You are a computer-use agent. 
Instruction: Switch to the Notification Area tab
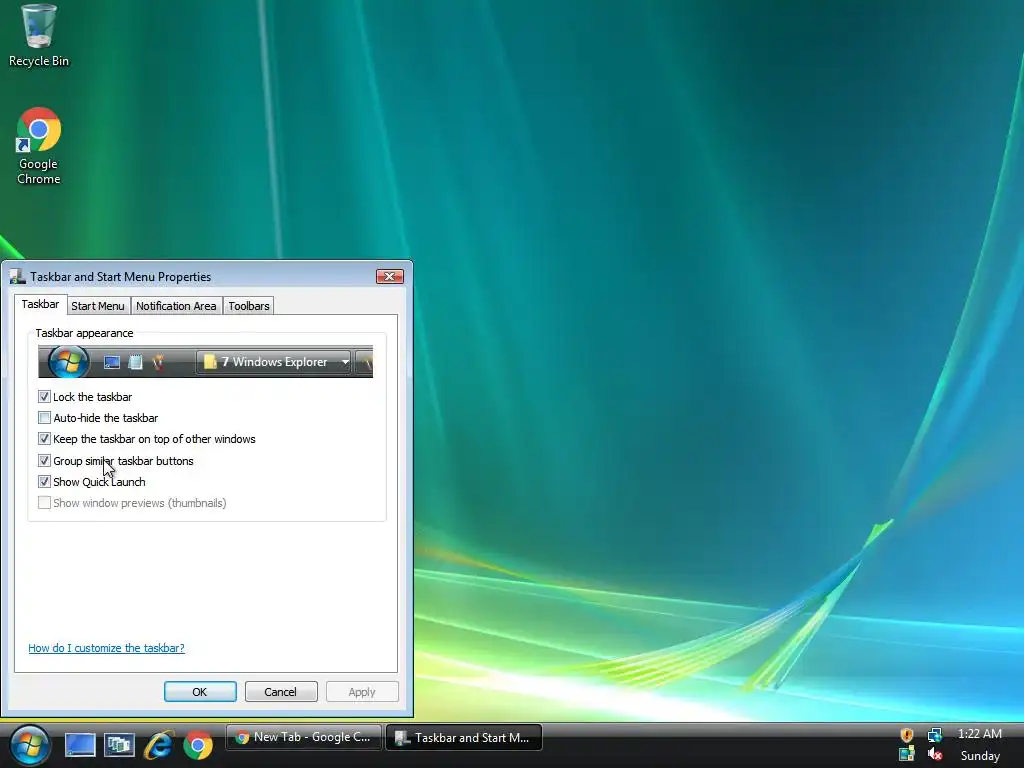click(x=176, y=306)
